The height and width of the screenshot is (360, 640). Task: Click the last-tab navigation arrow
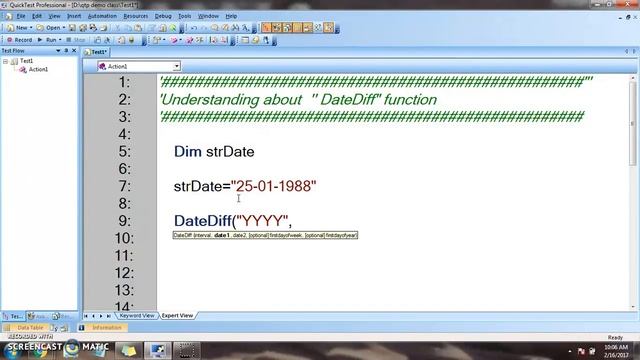tap(109, 316)
